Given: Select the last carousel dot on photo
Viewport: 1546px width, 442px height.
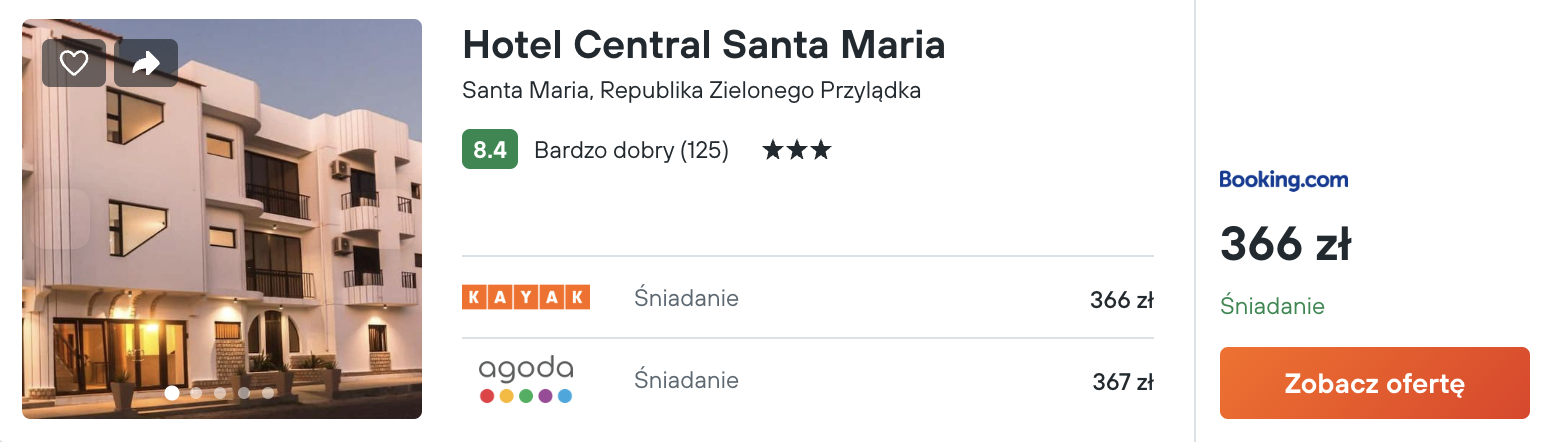Looking at the screenshot, I should click(268, 393).
